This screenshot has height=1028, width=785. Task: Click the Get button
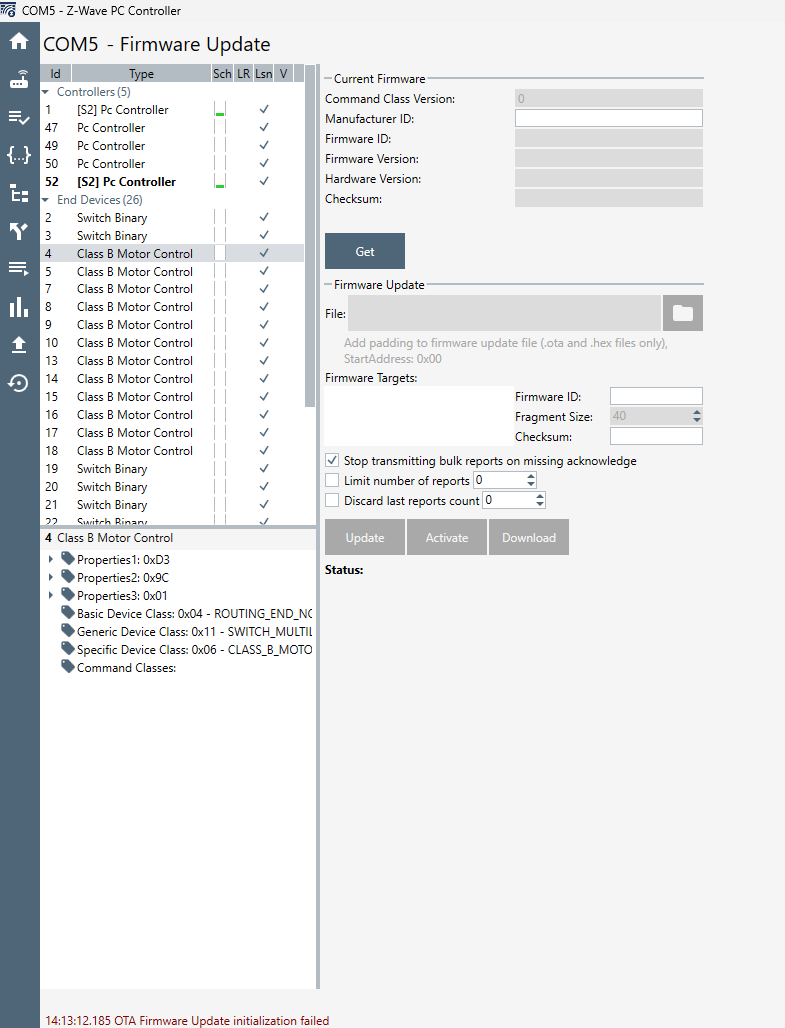click(x=365, y=251)
